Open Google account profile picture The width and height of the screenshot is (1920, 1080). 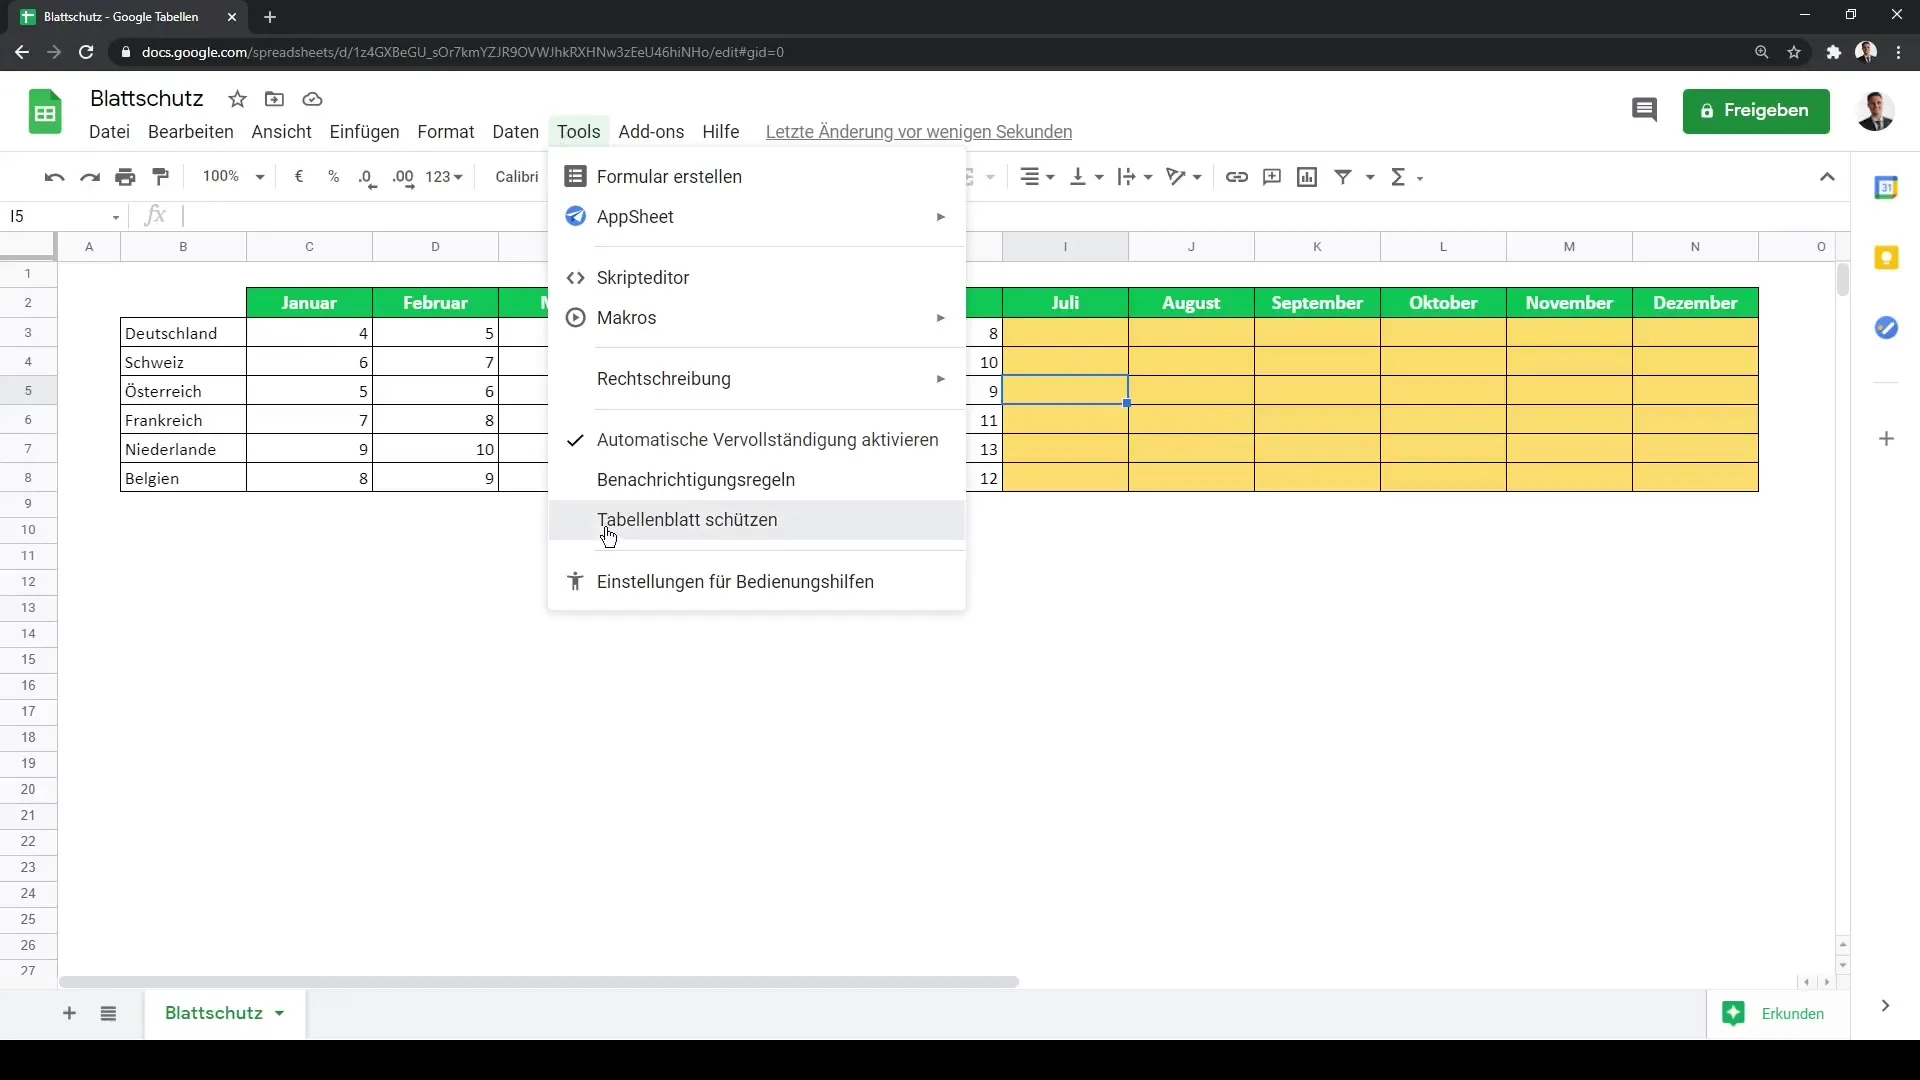(x=1875, y=111)
